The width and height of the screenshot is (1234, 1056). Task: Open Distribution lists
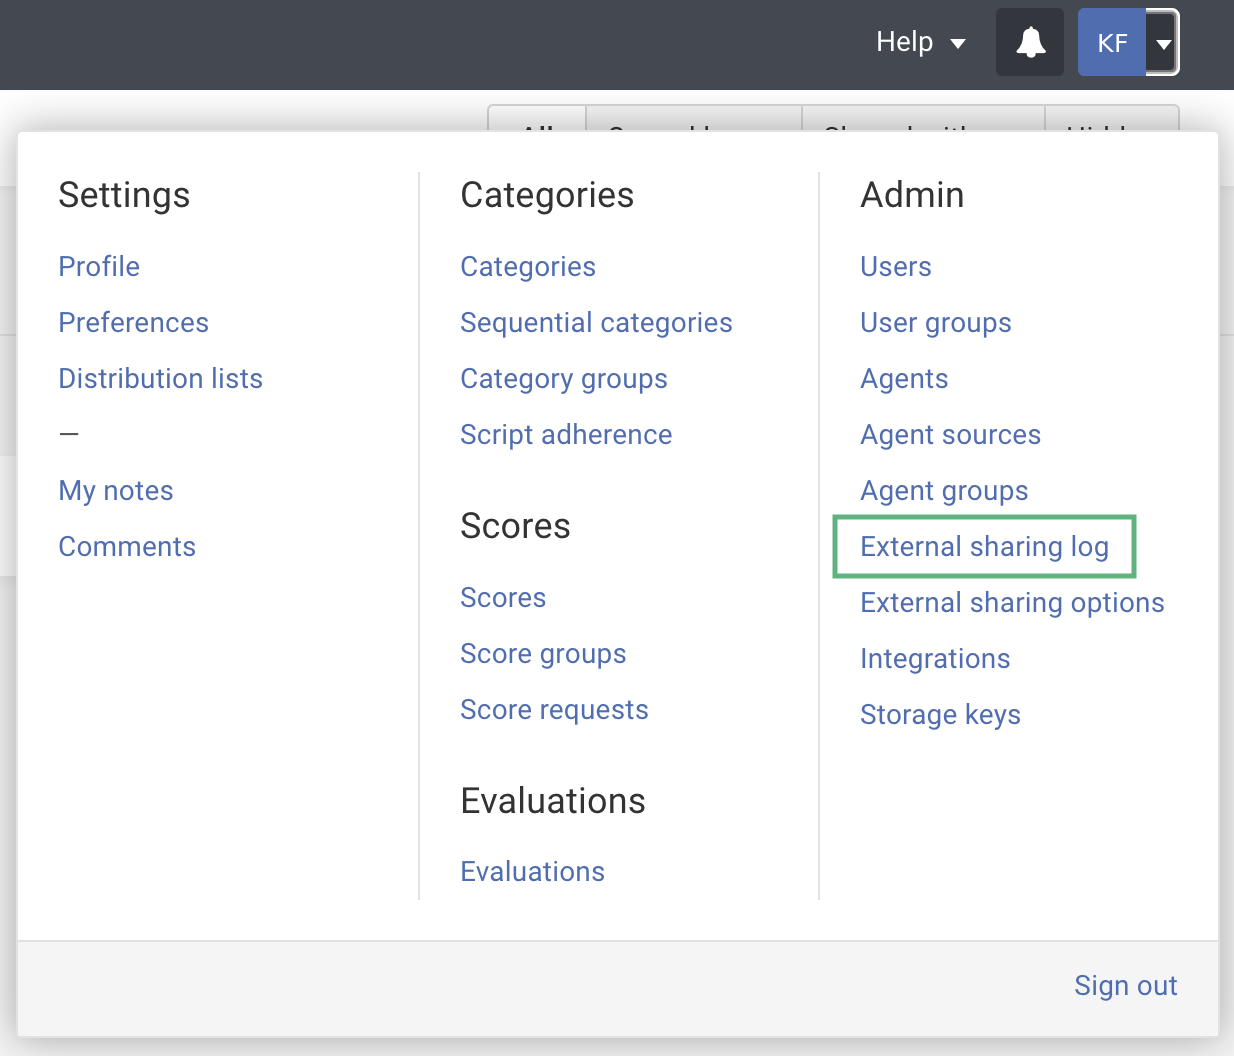[x=160, y=379]
